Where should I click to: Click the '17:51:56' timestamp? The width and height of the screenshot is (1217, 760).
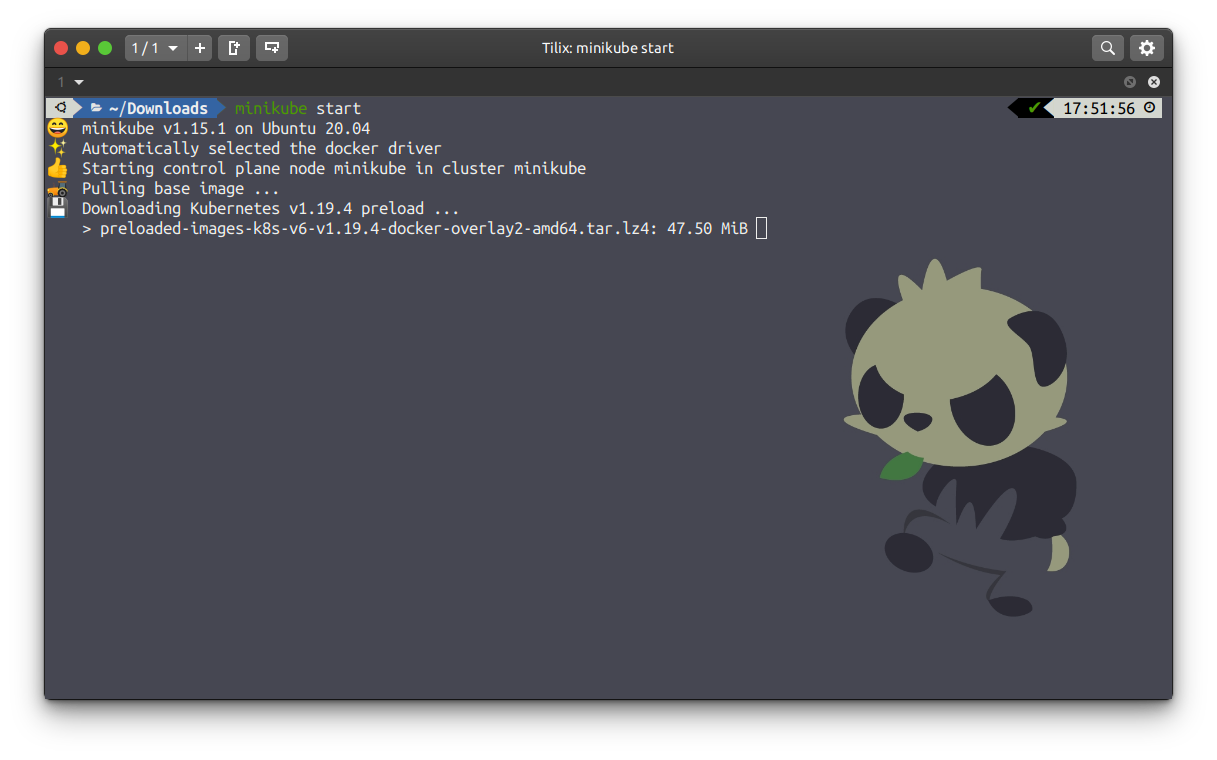[x=1099, y=108]
